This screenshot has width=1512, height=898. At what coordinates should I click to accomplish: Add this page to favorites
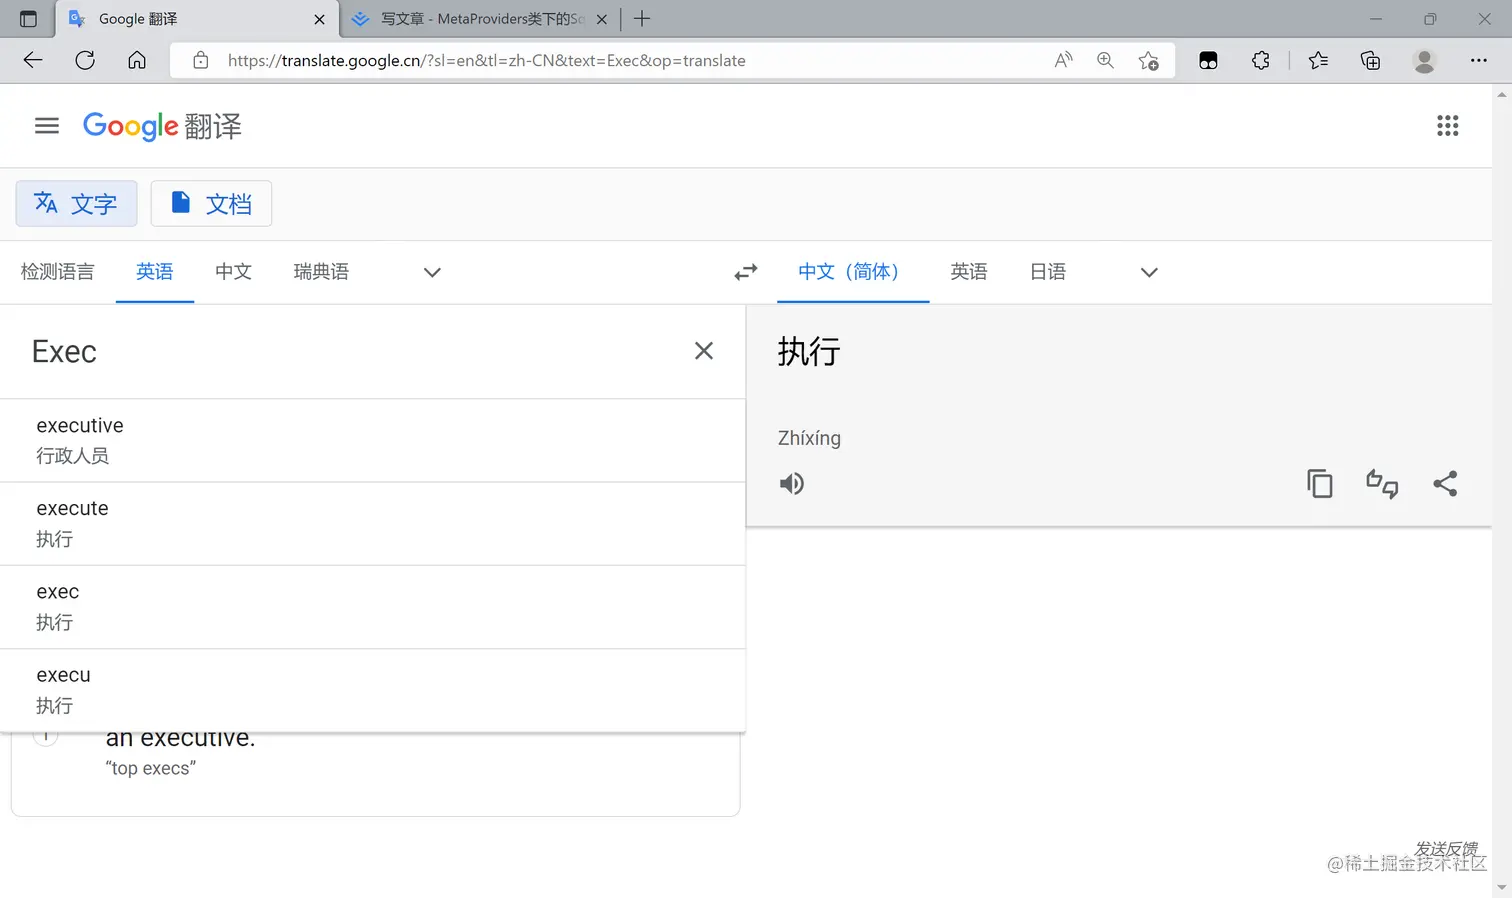(x=1149, y=61)
